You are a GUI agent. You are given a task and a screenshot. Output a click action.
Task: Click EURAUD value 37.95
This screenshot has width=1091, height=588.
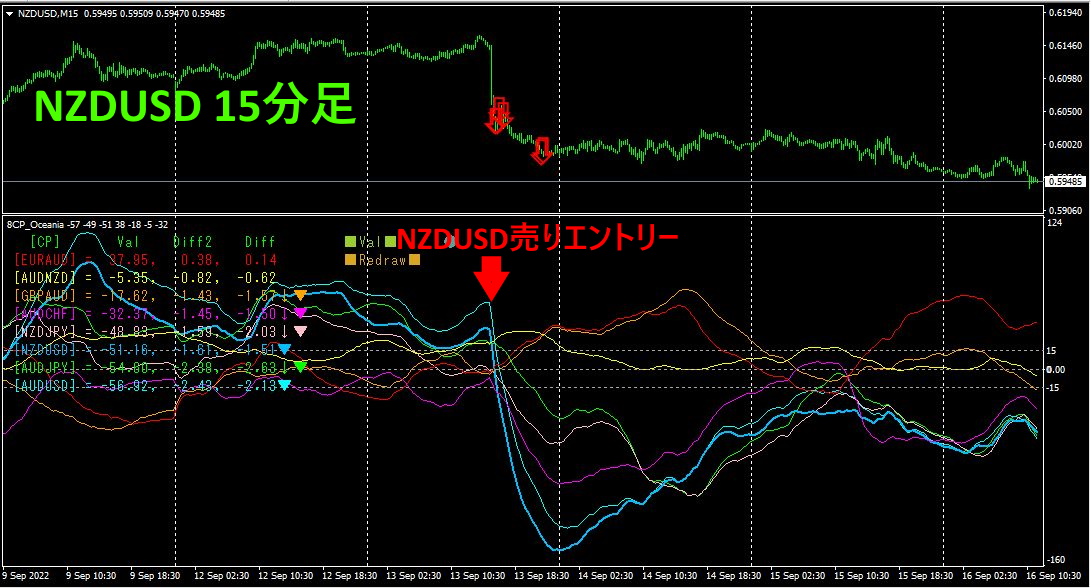tap(129, 260)
